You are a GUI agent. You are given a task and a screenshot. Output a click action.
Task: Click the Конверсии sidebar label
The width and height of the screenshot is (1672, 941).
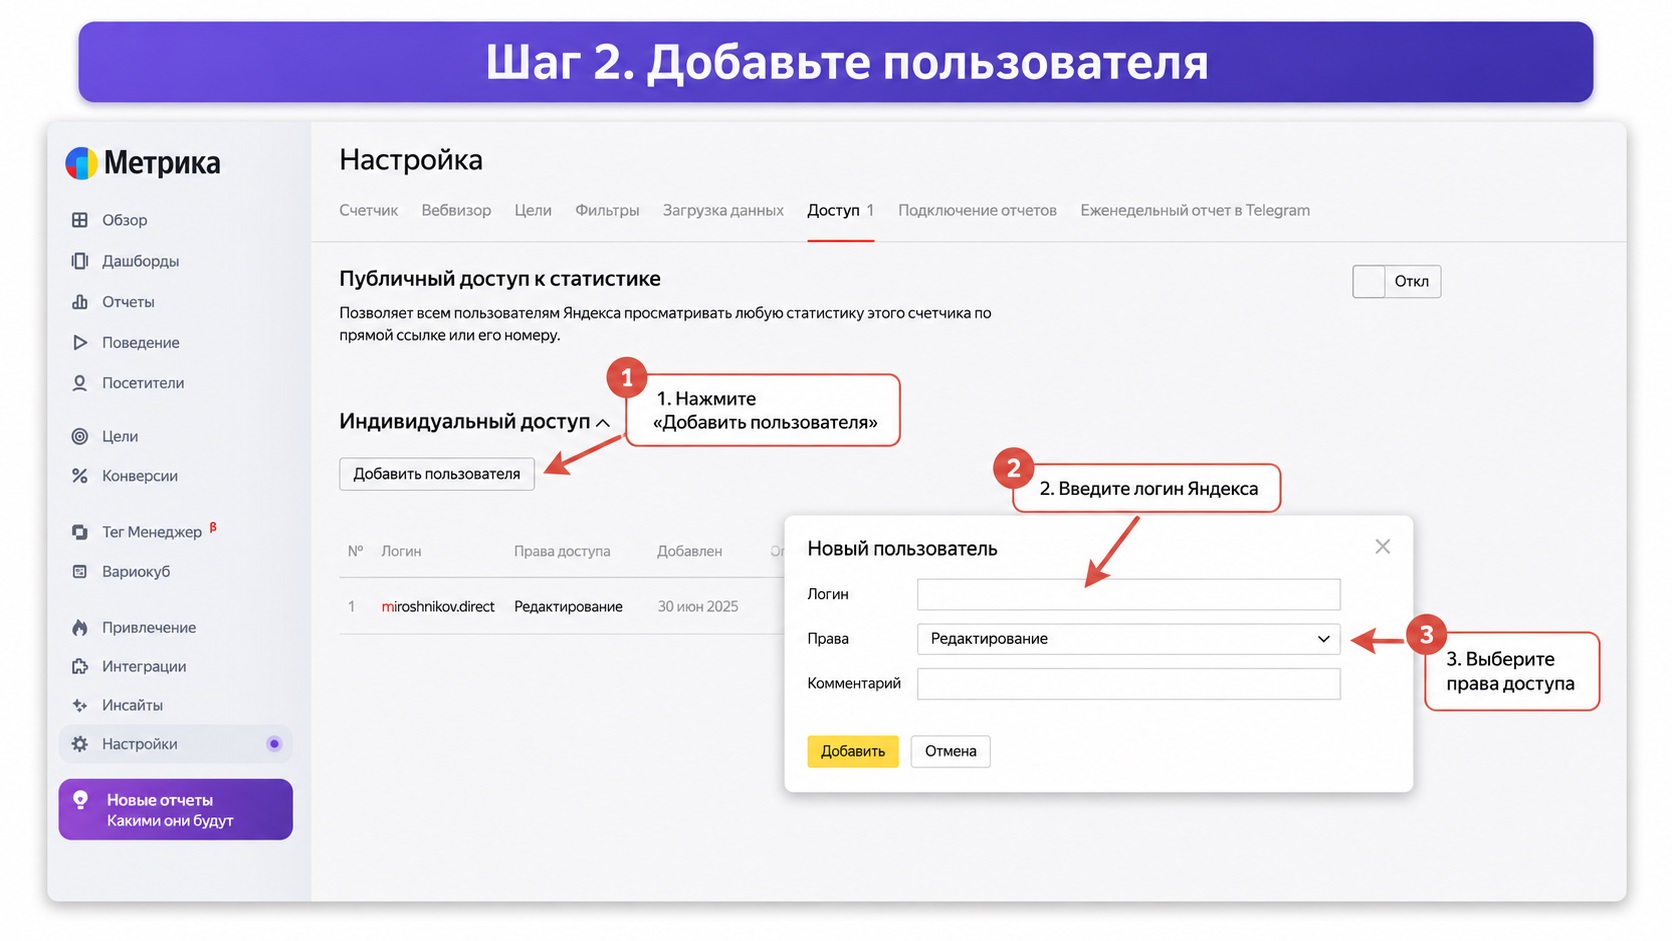point(140,476)
